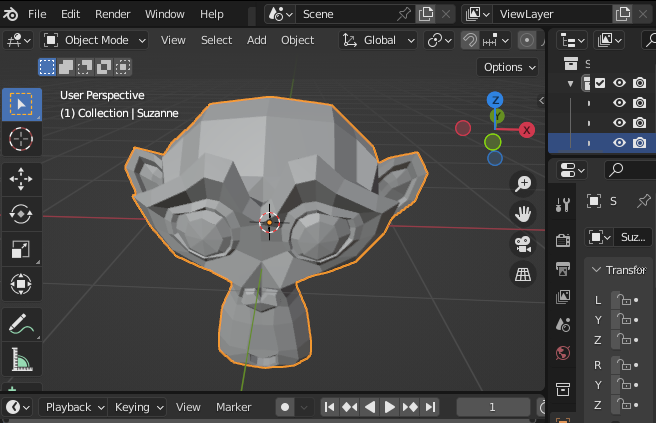The image size is (656, 423).
Task: Toggle camera view in viewport
Action: [x=522, y=243]
